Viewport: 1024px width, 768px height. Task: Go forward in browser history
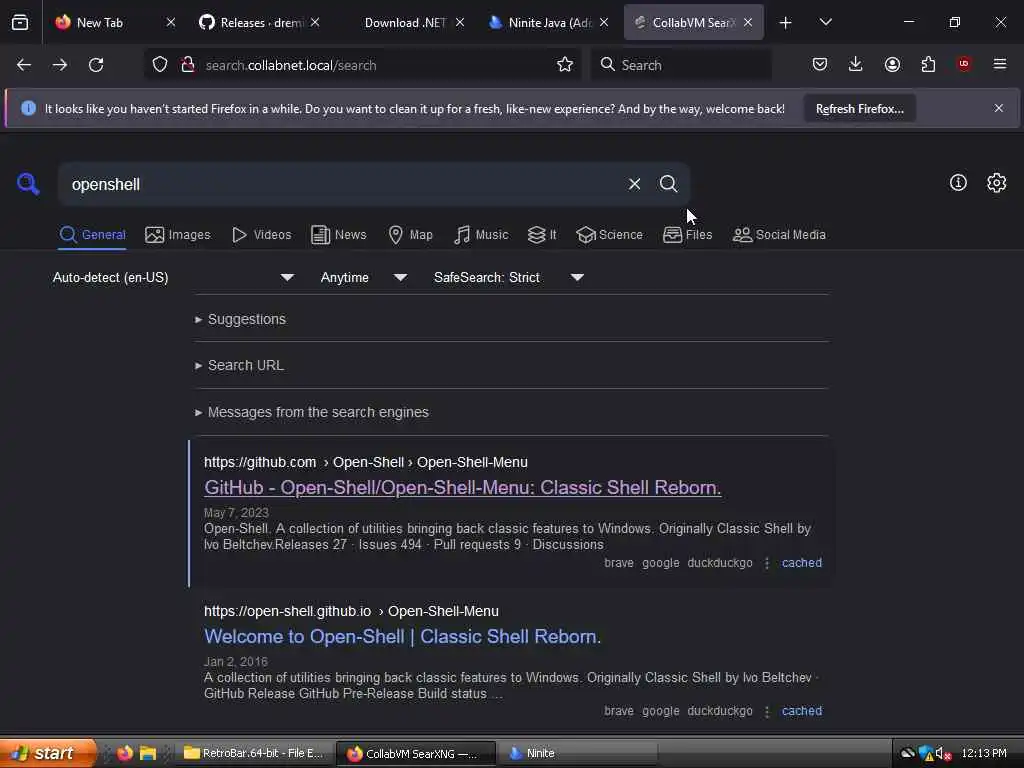pyautogui.click(x=59, y=65)
